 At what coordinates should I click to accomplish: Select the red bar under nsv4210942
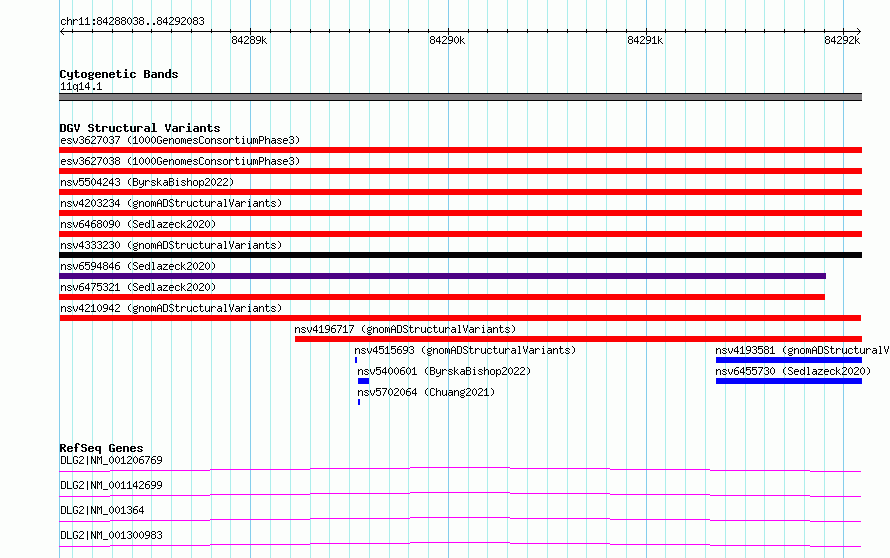460,318
